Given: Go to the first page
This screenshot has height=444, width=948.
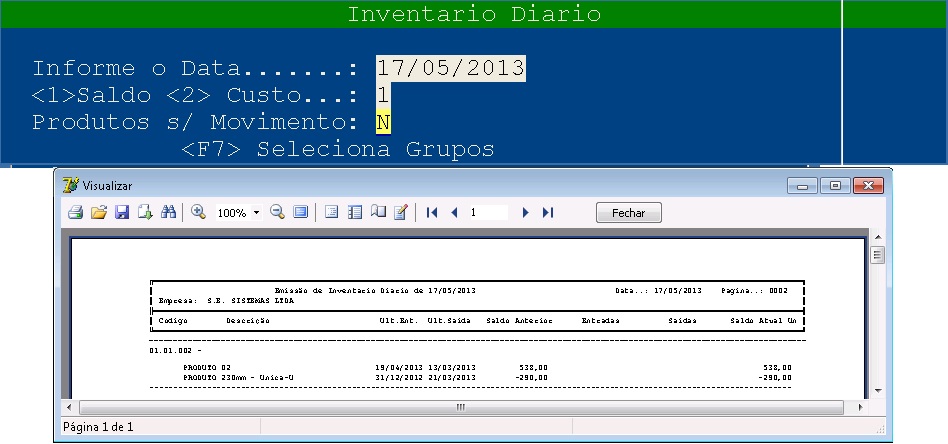Looking at the screenshot, I should [x=432, y=213].
